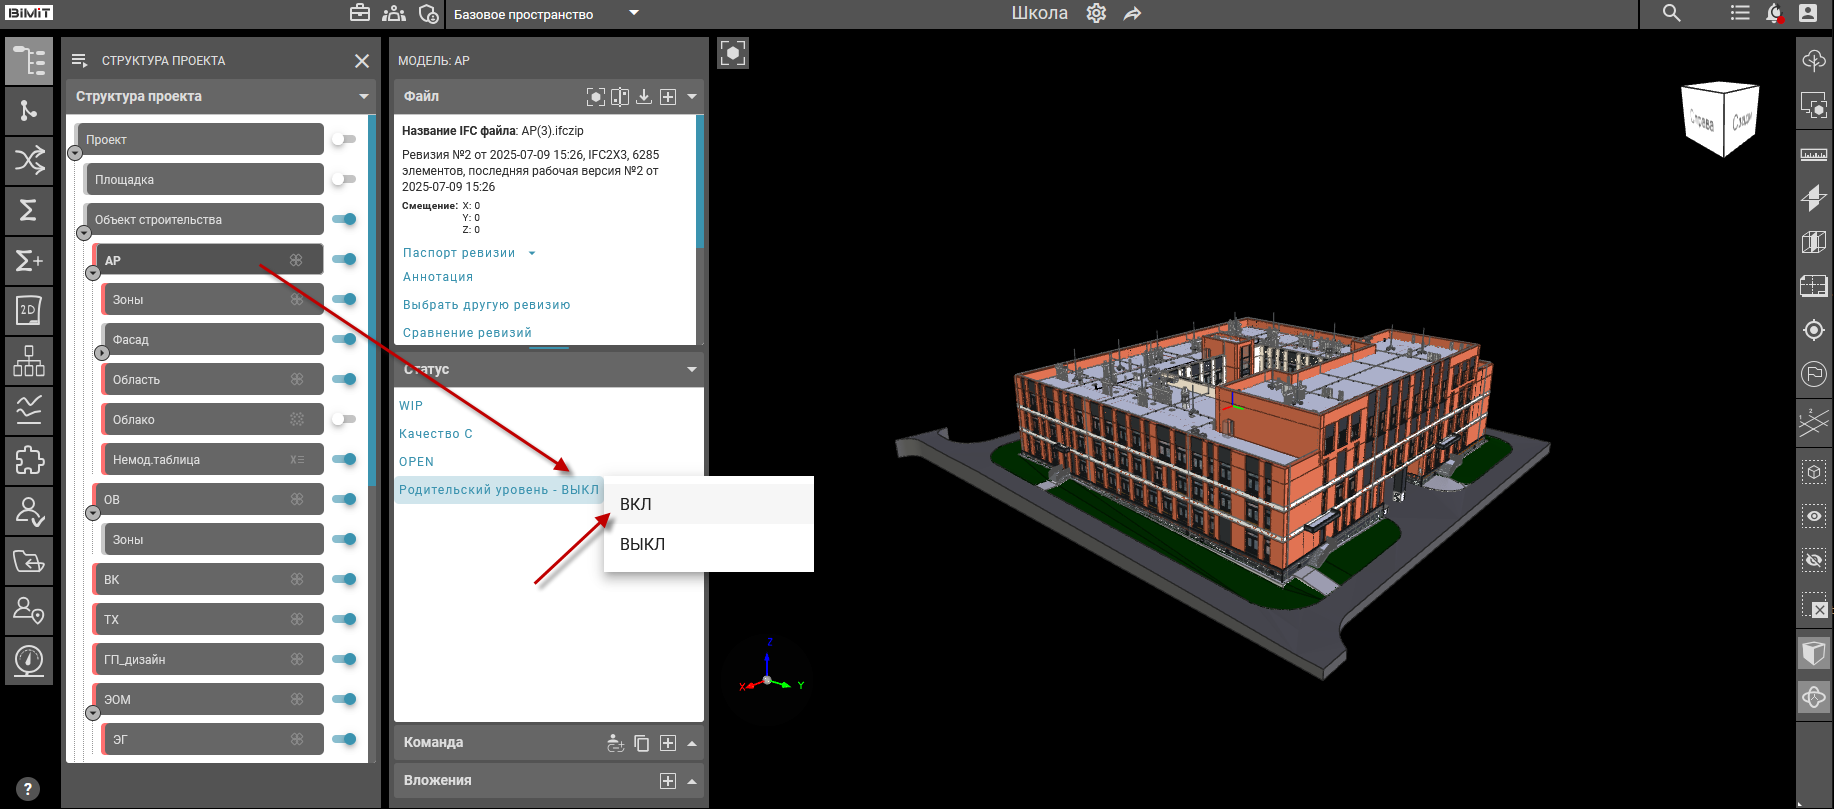The width and height of the screenshot is (1834, 809).
Task: Turn off the Фасад toggle switch
Action: tap(344, 339)
